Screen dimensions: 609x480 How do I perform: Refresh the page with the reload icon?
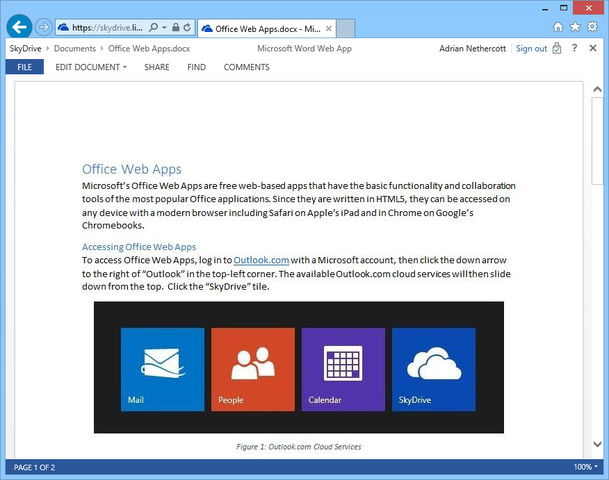pyautogui.click(x=187, y=27)
